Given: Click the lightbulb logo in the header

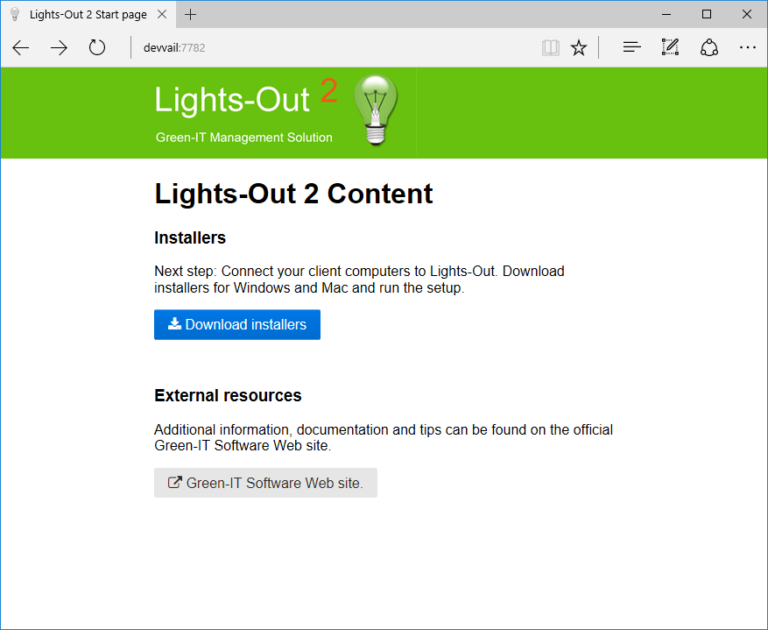Looking at the screenshot, I should point(375,109).
